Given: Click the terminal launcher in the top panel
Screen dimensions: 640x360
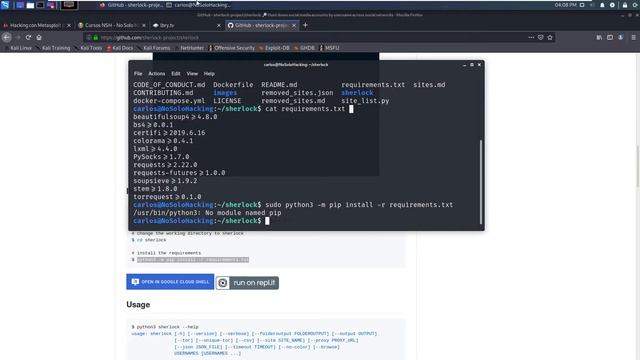Looking at the screenshot, I should click(40, 5).
